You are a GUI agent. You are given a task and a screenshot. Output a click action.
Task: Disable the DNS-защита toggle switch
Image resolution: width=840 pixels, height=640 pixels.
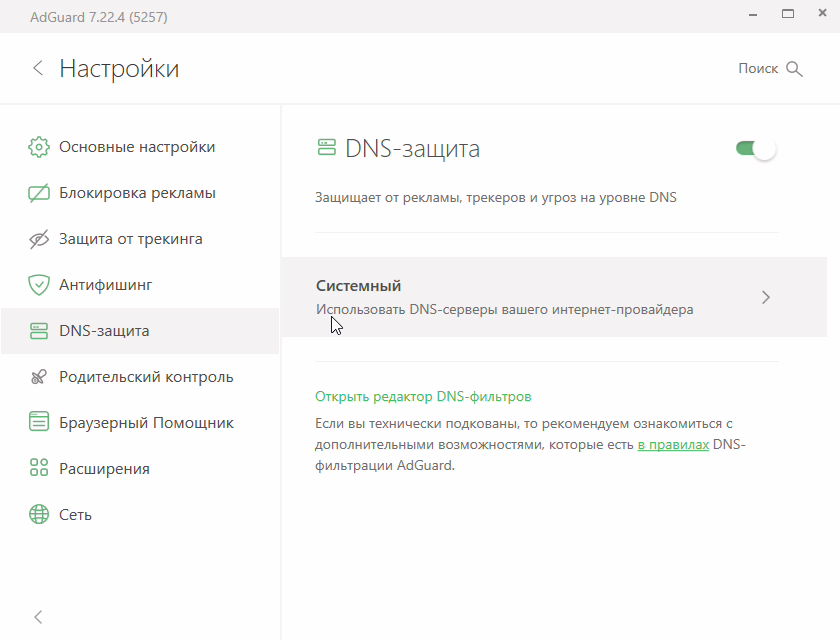point(756,149)
